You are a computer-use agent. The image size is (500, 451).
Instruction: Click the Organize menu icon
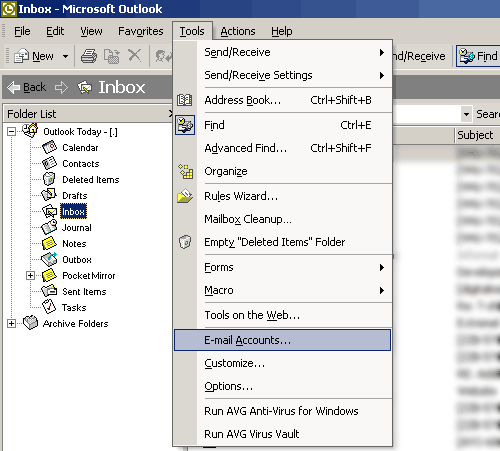(x=186, y=171)
